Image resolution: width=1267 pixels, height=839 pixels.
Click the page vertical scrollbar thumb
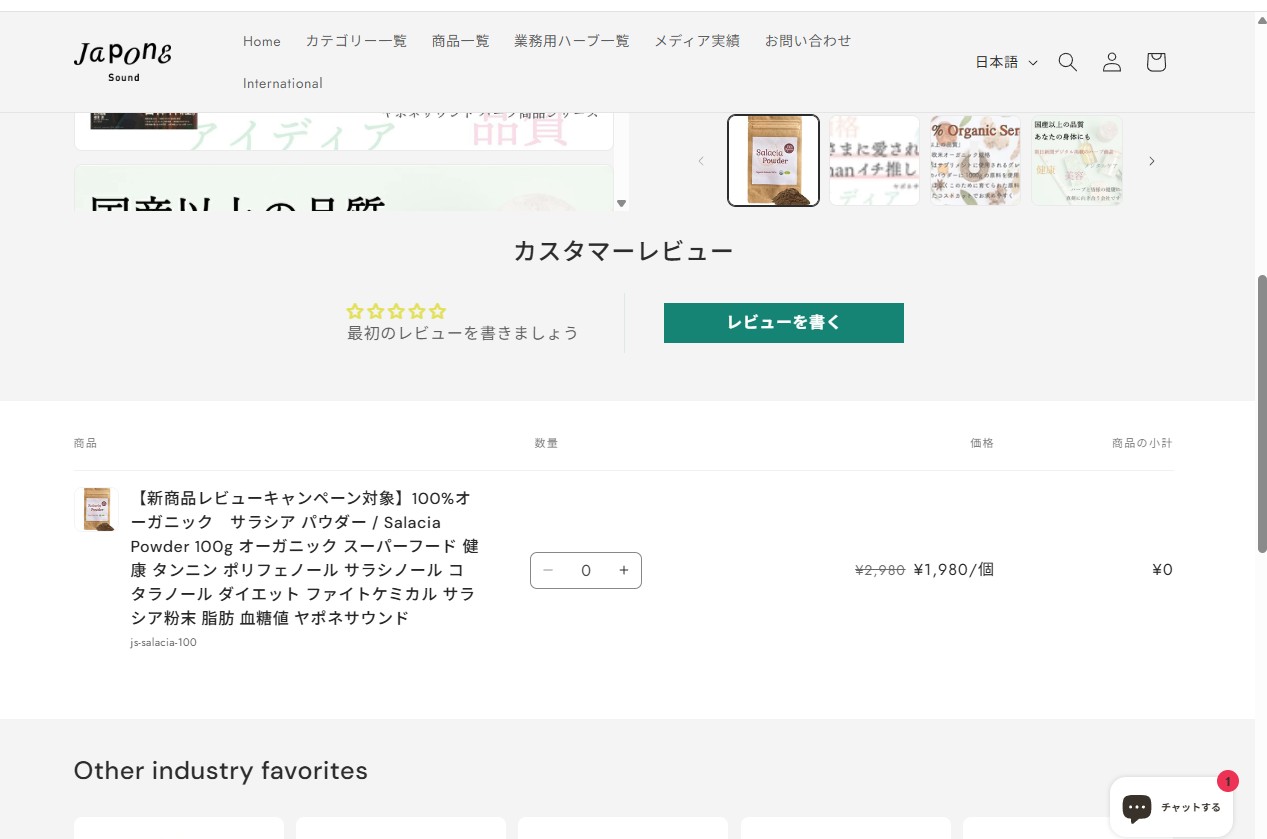click(1261, 413)
